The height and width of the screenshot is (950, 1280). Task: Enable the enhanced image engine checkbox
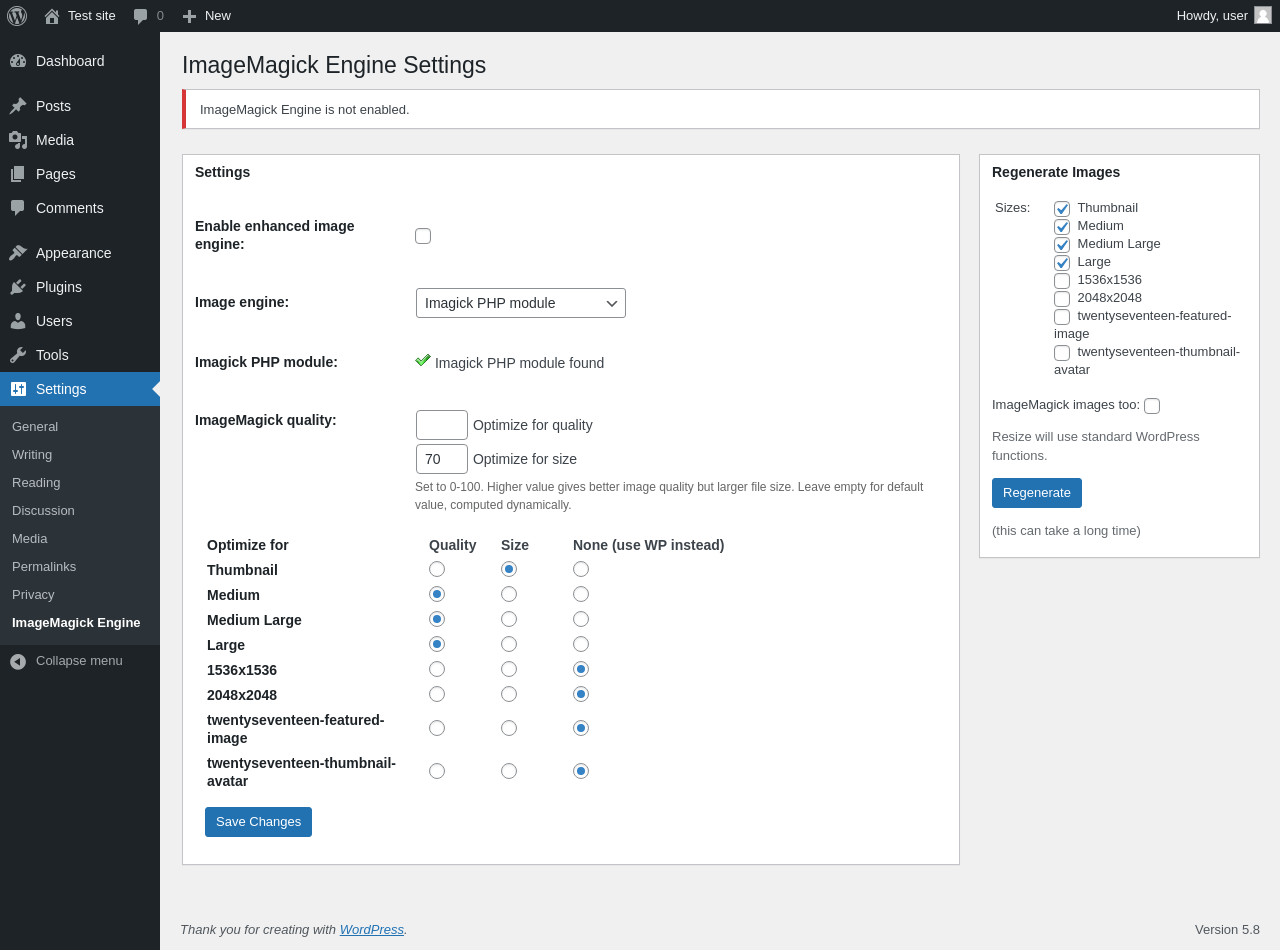pos(423,236)
